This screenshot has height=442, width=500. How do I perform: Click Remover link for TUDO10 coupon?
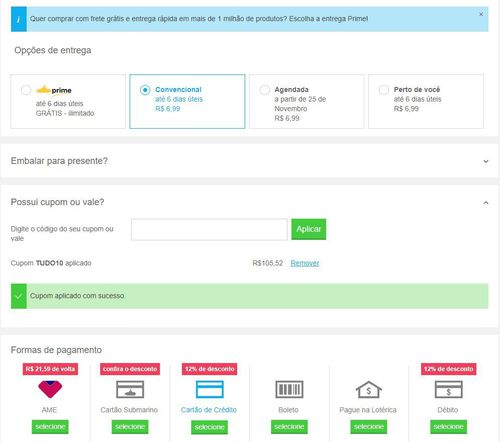[305, 263]
